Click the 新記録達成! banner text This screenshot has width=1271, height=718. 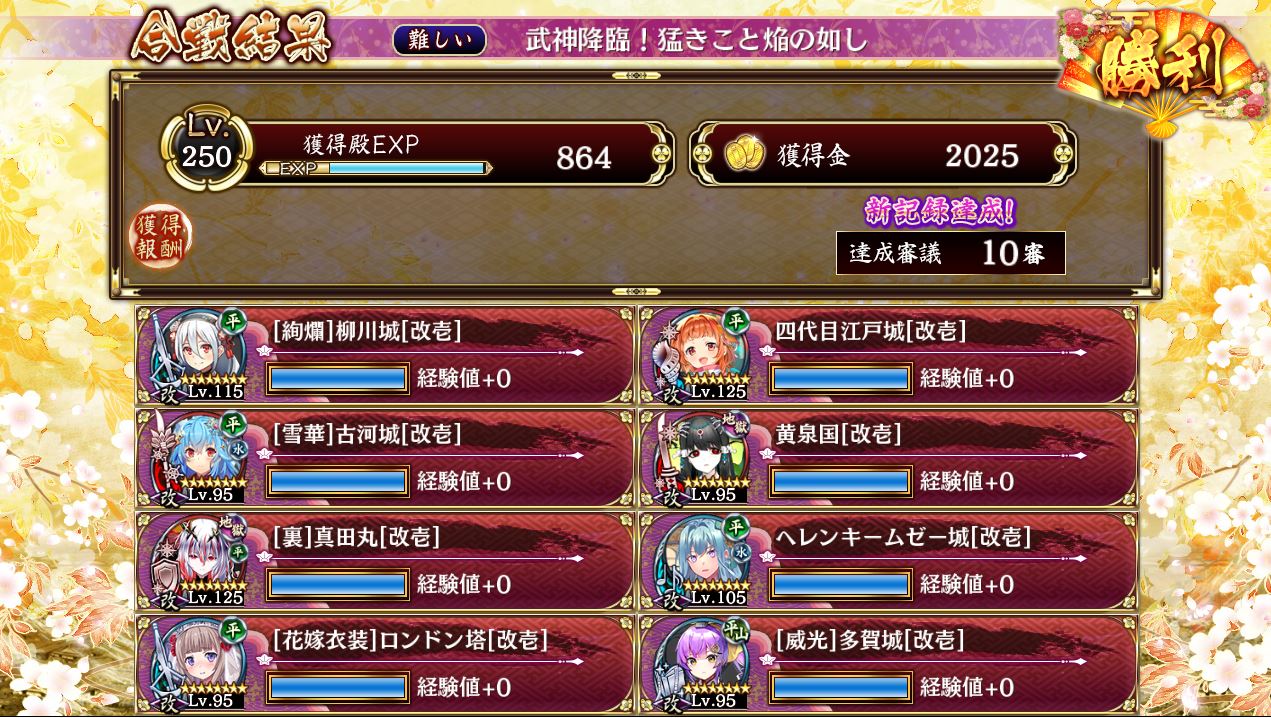coord(940,211)
